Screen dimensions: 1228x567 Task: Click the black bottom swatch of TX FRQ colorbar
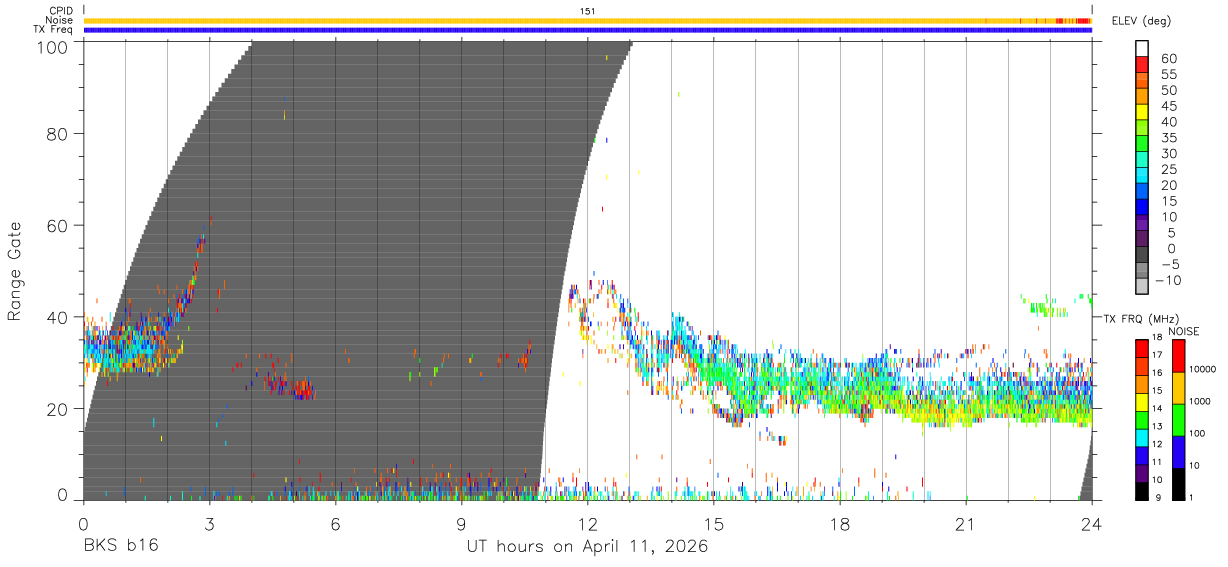click(x=1142, y=490)
